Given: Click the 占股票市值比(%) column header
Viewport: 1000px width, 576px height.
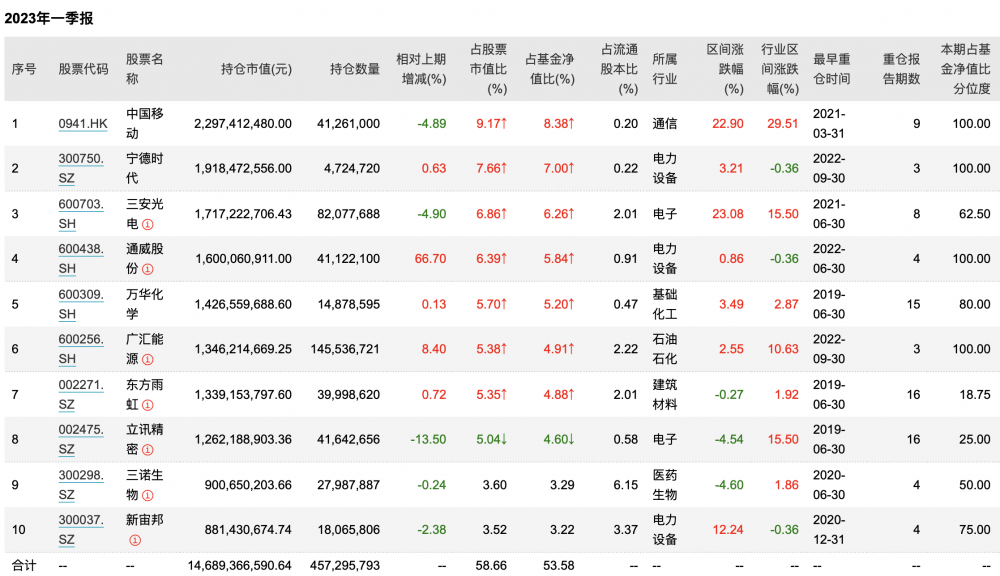Looking at the screenshot, I should [489, 69].
